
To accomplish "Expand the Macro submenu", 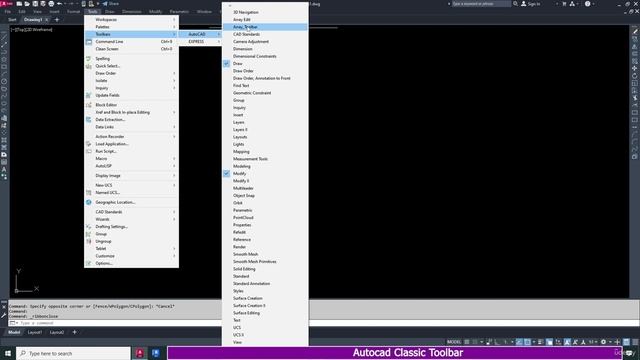I will (x=131, y=158).
